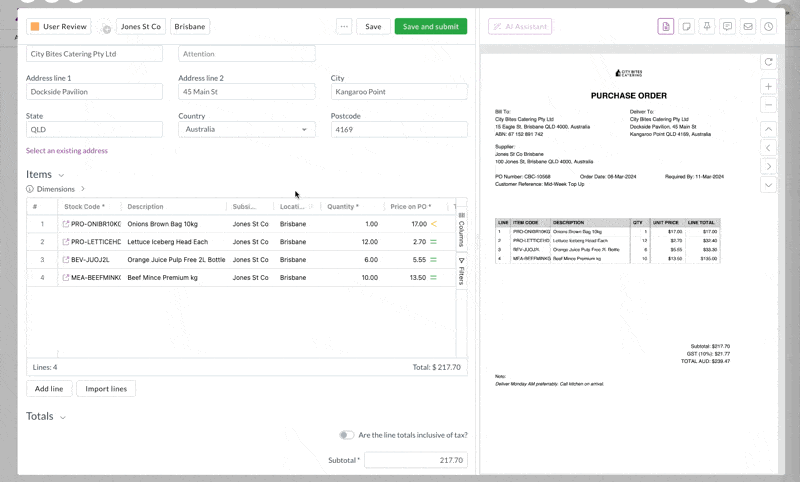Click the City Bites Catering Pty Ltd field
The height and width of the screenshot is (482, 800).
[x=94, y=54]
